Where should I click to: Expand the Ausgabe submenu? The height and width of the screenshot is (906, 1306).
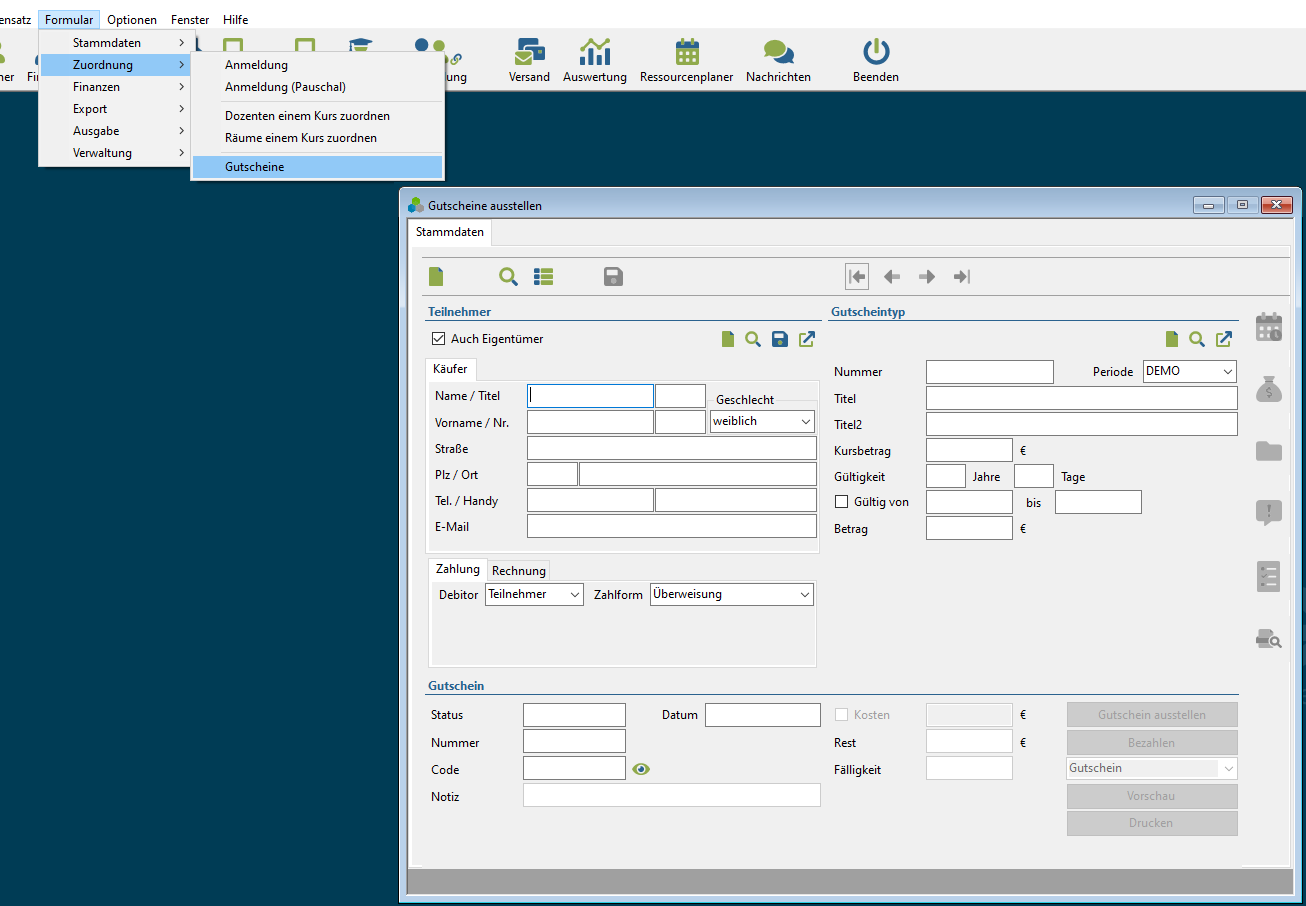pos(115,131)
